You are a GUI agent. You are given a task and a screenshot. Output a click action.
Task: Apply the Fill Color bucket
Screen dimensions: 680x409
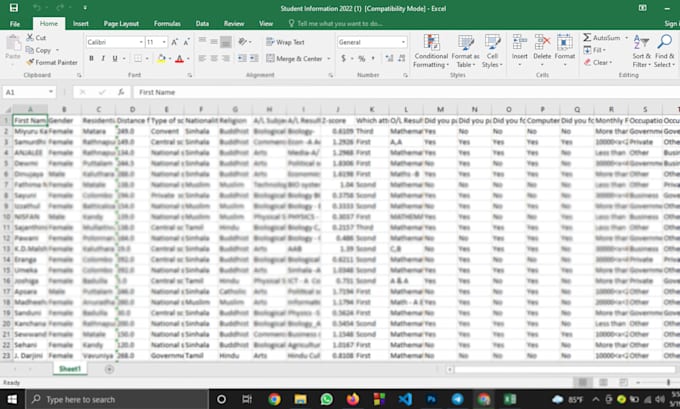tap(161, 59)
